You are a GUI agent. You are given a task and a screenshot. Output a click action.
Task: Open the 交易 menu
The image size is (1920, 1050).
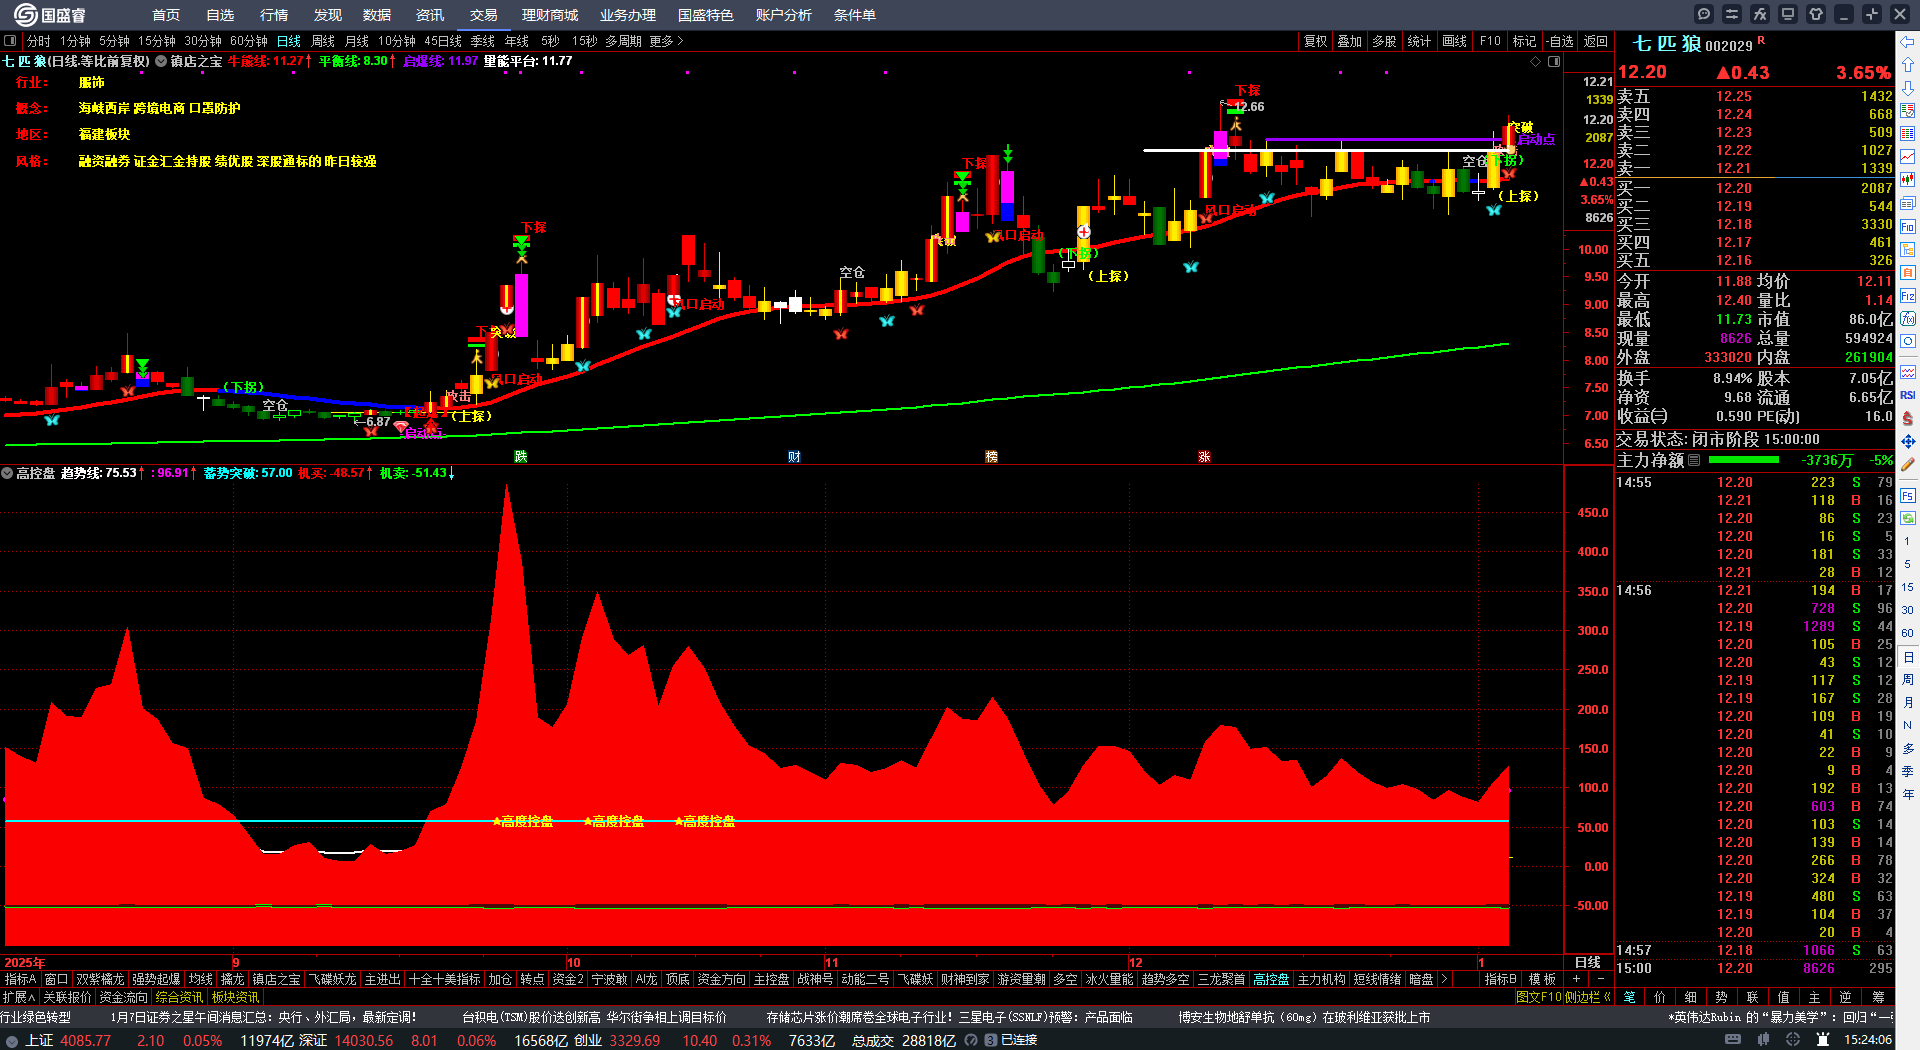pos(484,15)
